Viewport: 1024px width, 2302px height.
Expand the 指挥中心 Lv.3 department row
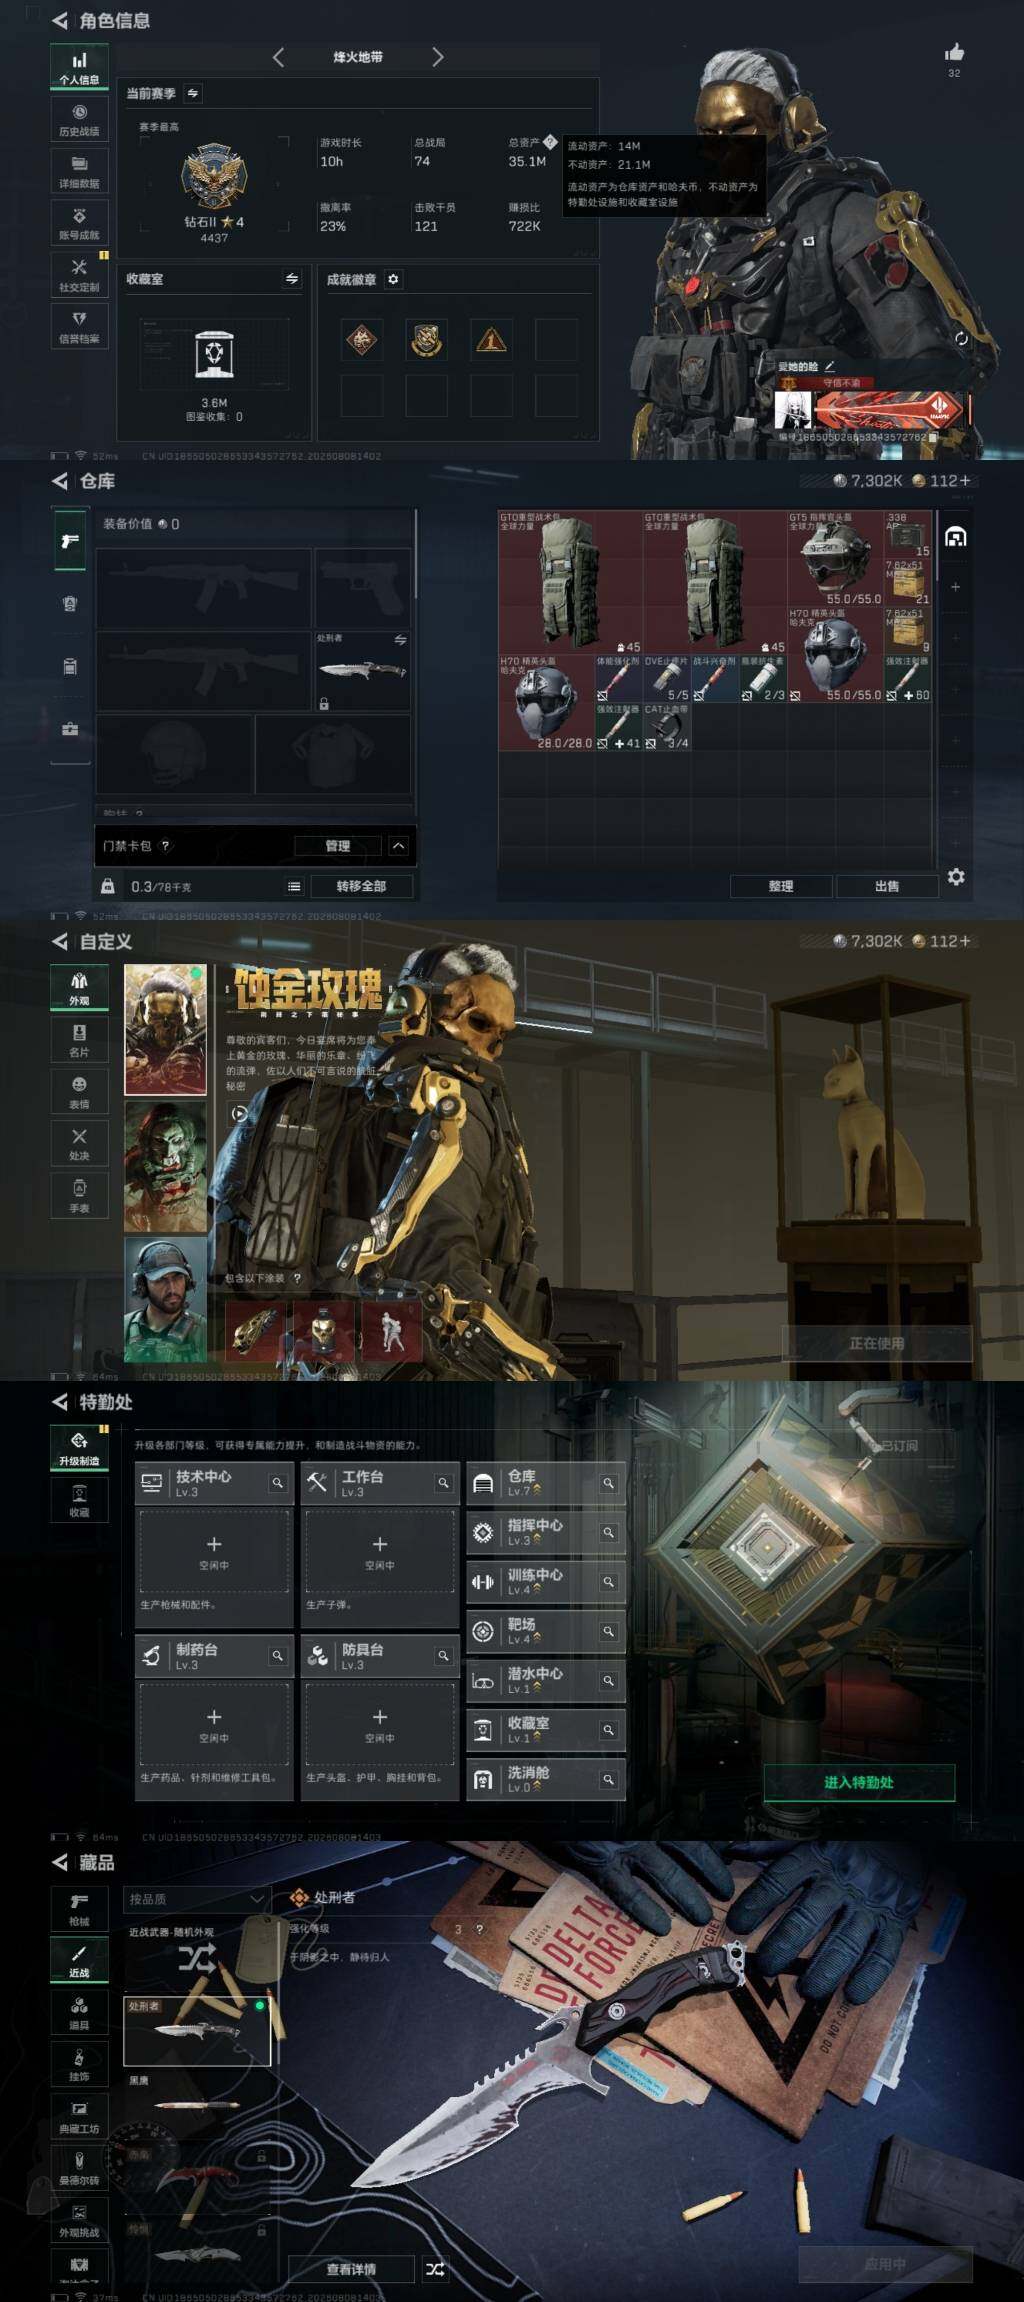pyautogui.click(x=546, y=1532)
